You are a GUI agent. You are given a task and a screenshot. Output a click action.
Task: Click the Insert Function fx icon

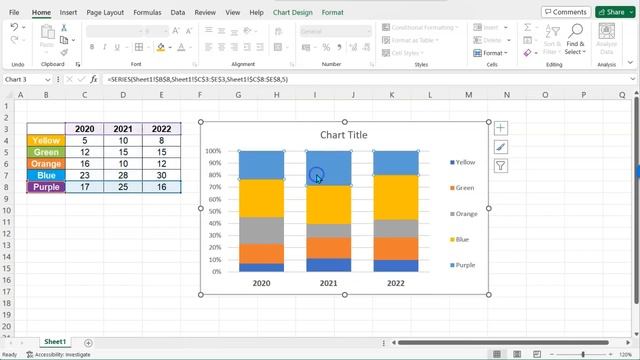(x=93, y=79)
